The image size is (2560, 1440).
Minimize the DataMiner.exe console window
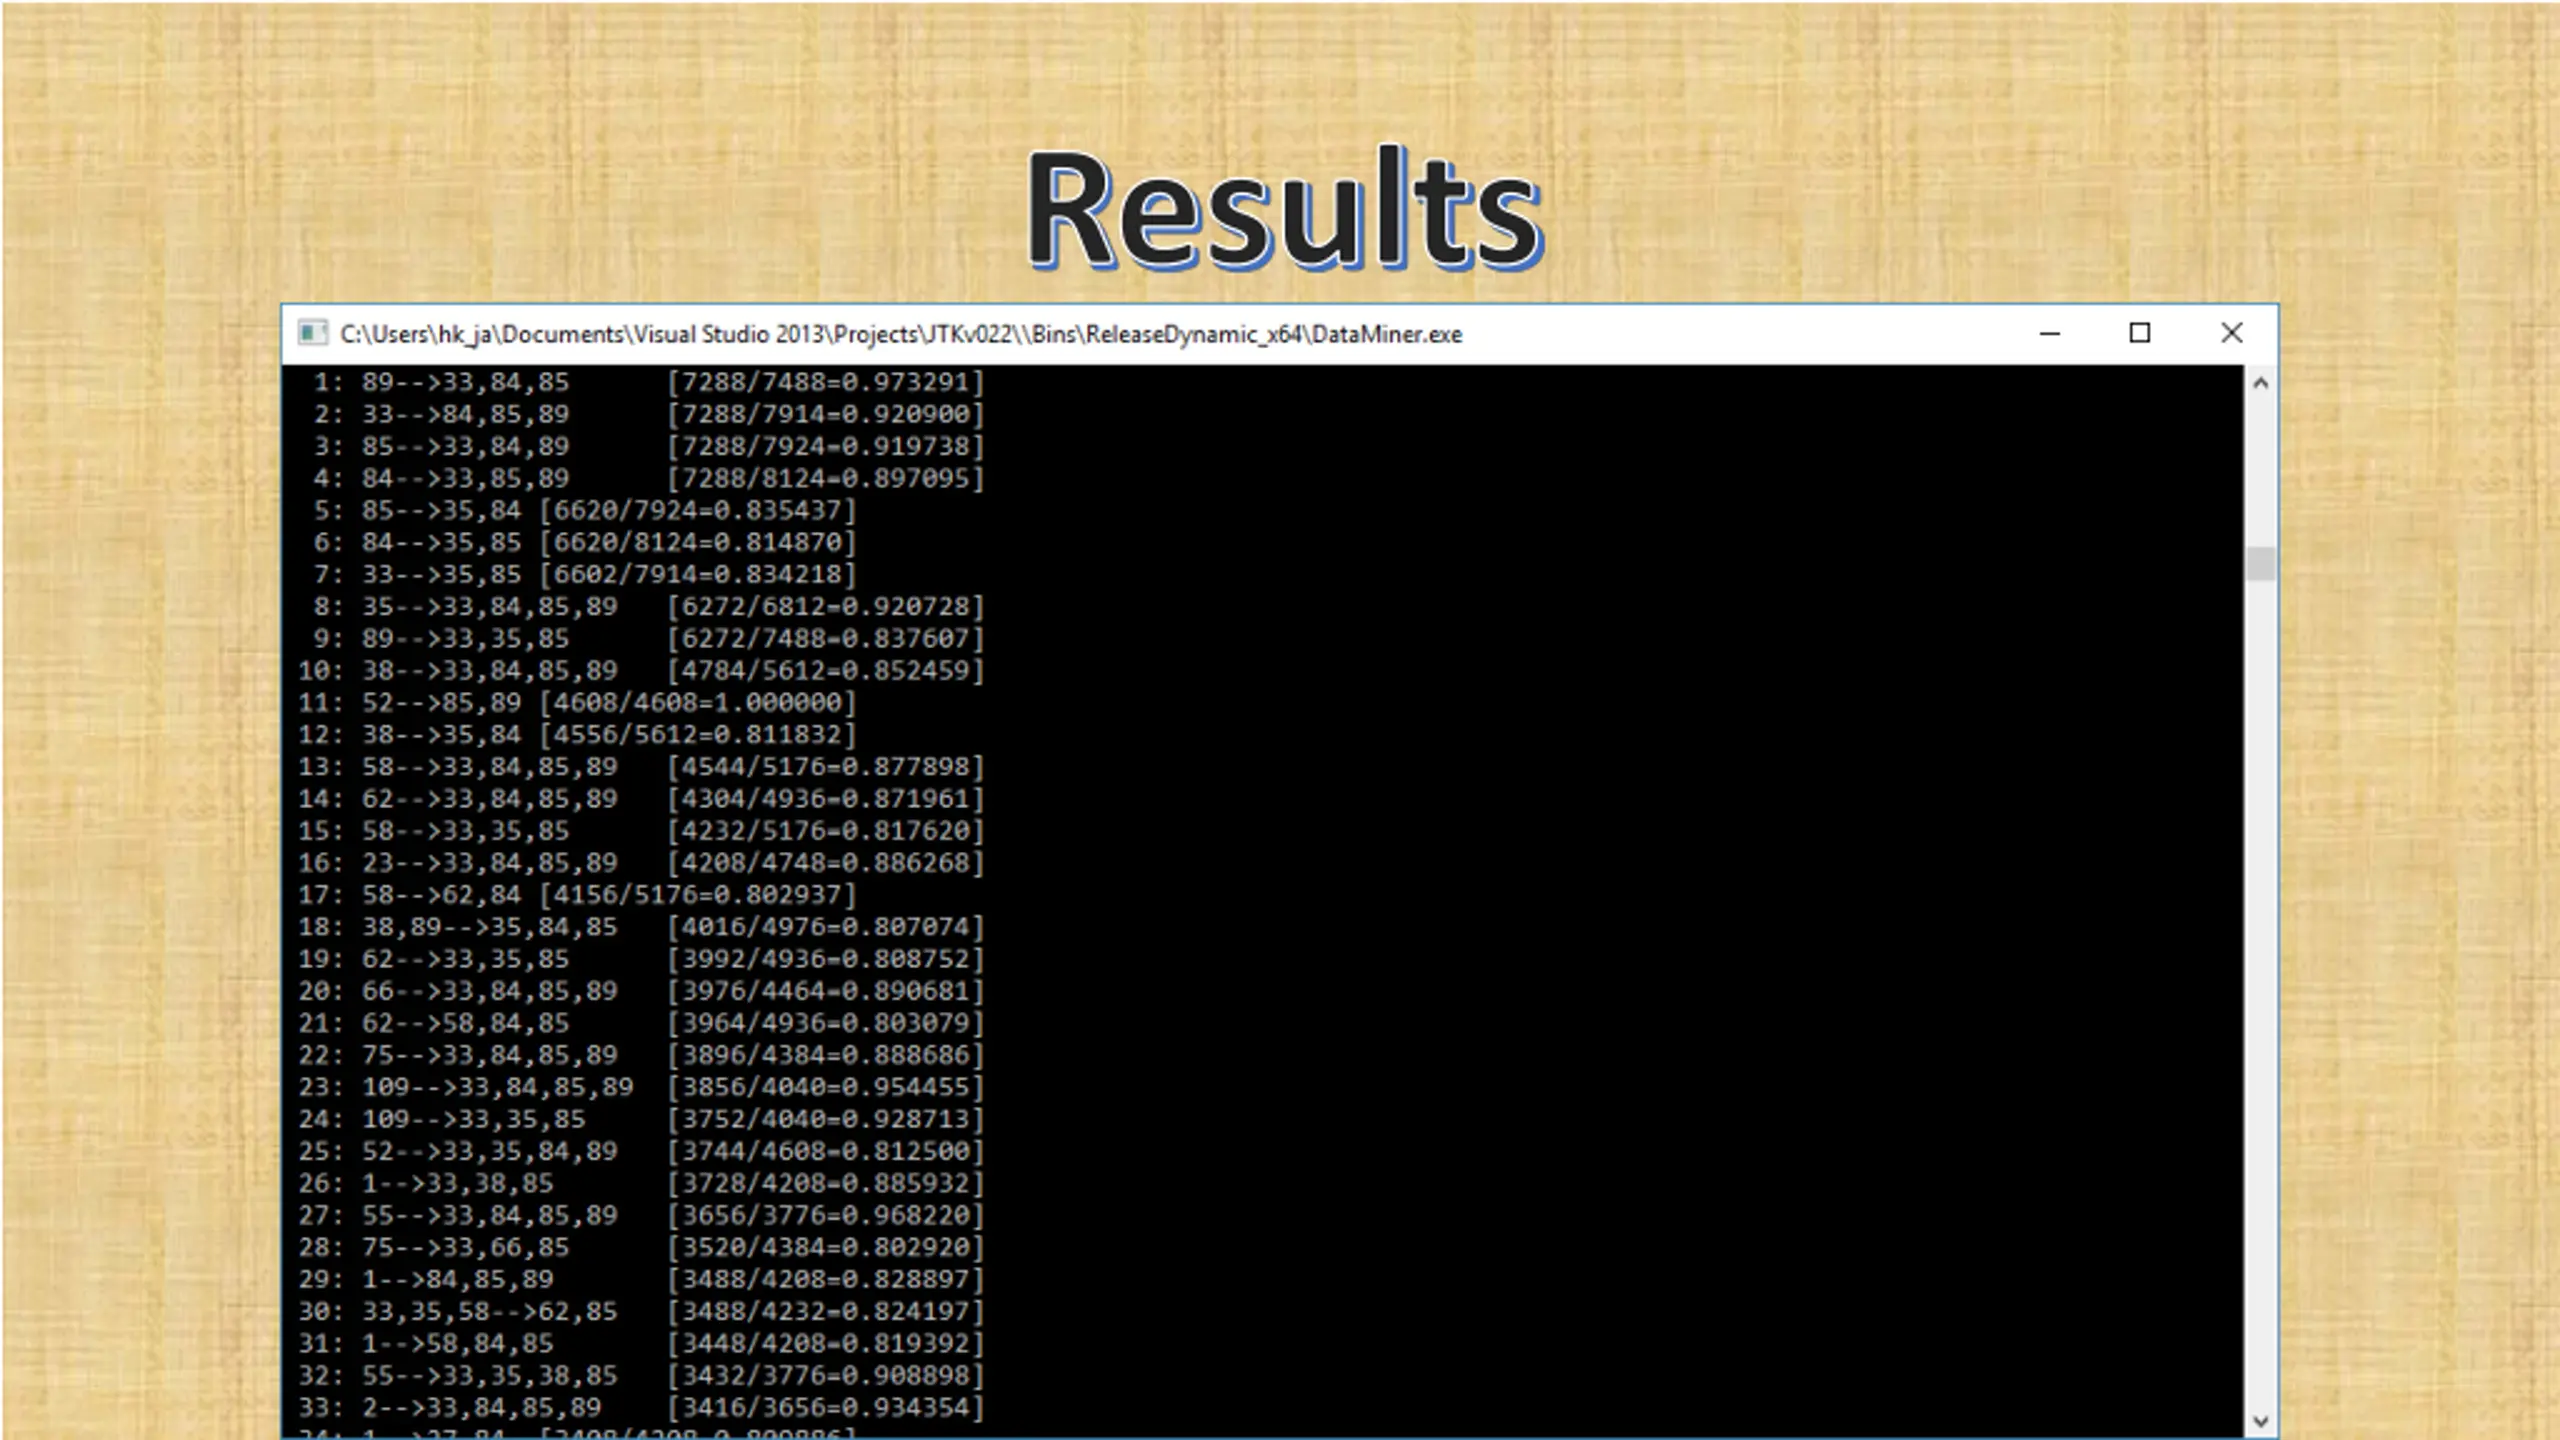pyautogui.click(x=2050, y=333)
